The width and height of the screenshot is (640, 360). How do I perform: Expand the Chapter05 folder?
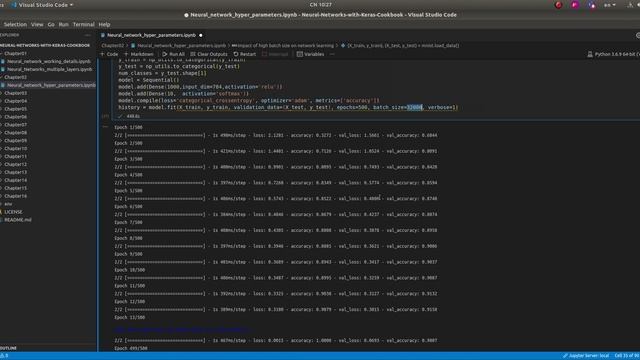(x=16, y=109)
